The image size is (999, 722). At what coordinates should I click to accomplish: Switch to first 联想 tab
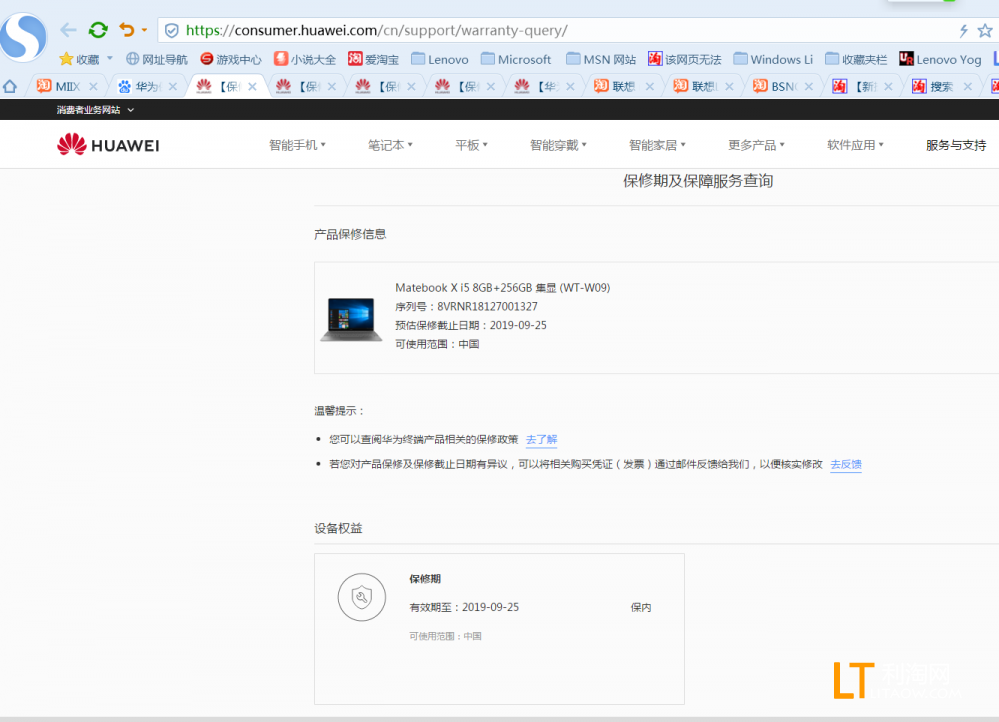pyautogui.click(x=615, y=86)
